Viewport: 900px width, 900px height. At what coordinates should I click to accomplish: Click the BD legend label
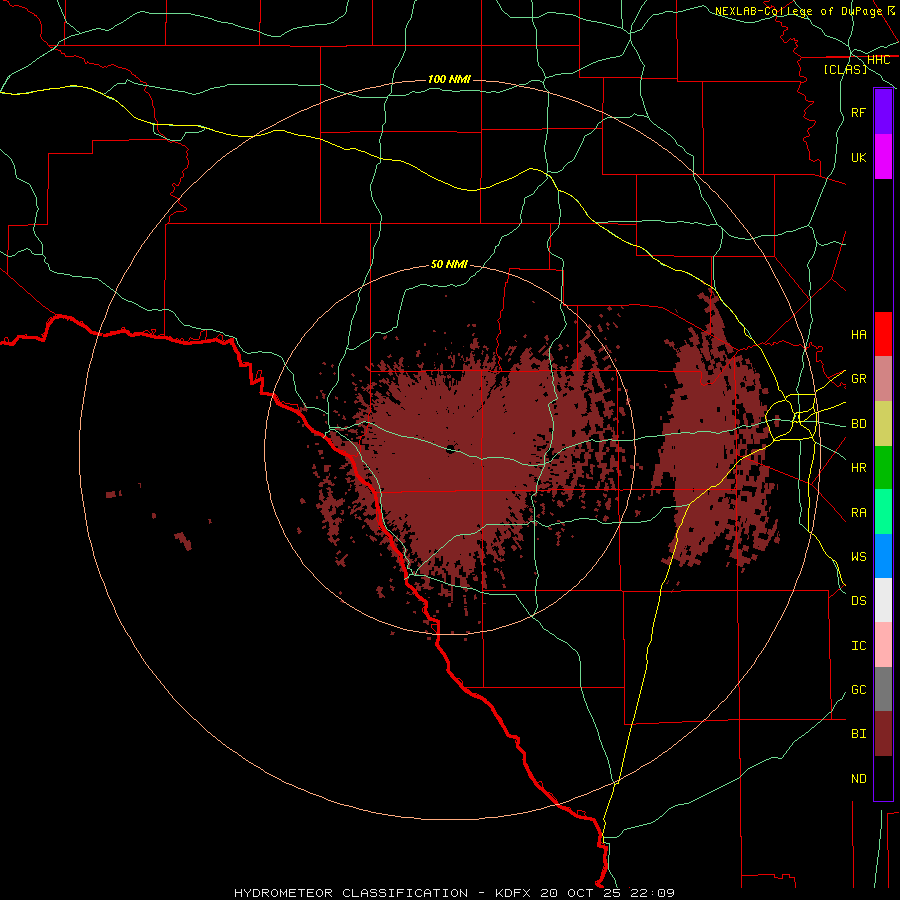point(858,424)
